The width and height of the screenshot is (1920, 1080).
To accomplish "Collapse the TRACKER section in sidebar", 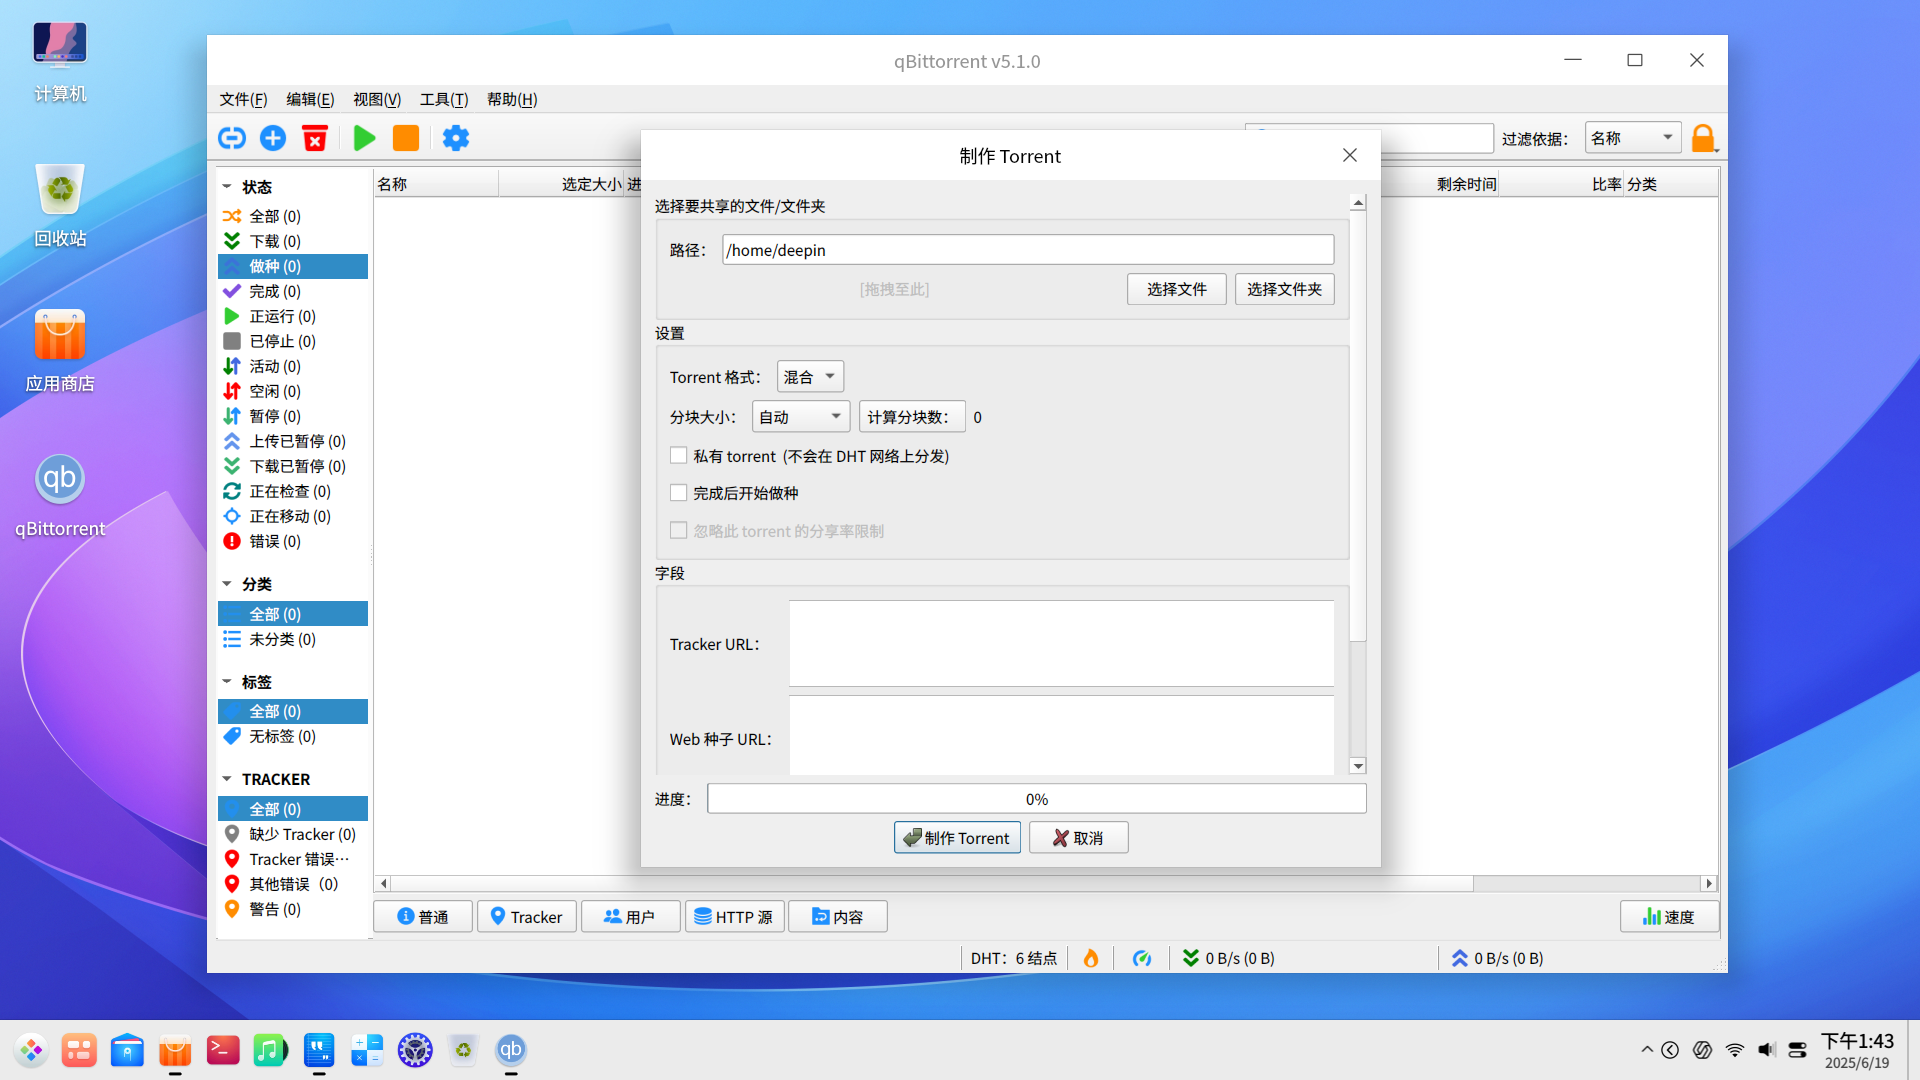I will [227, 779].
